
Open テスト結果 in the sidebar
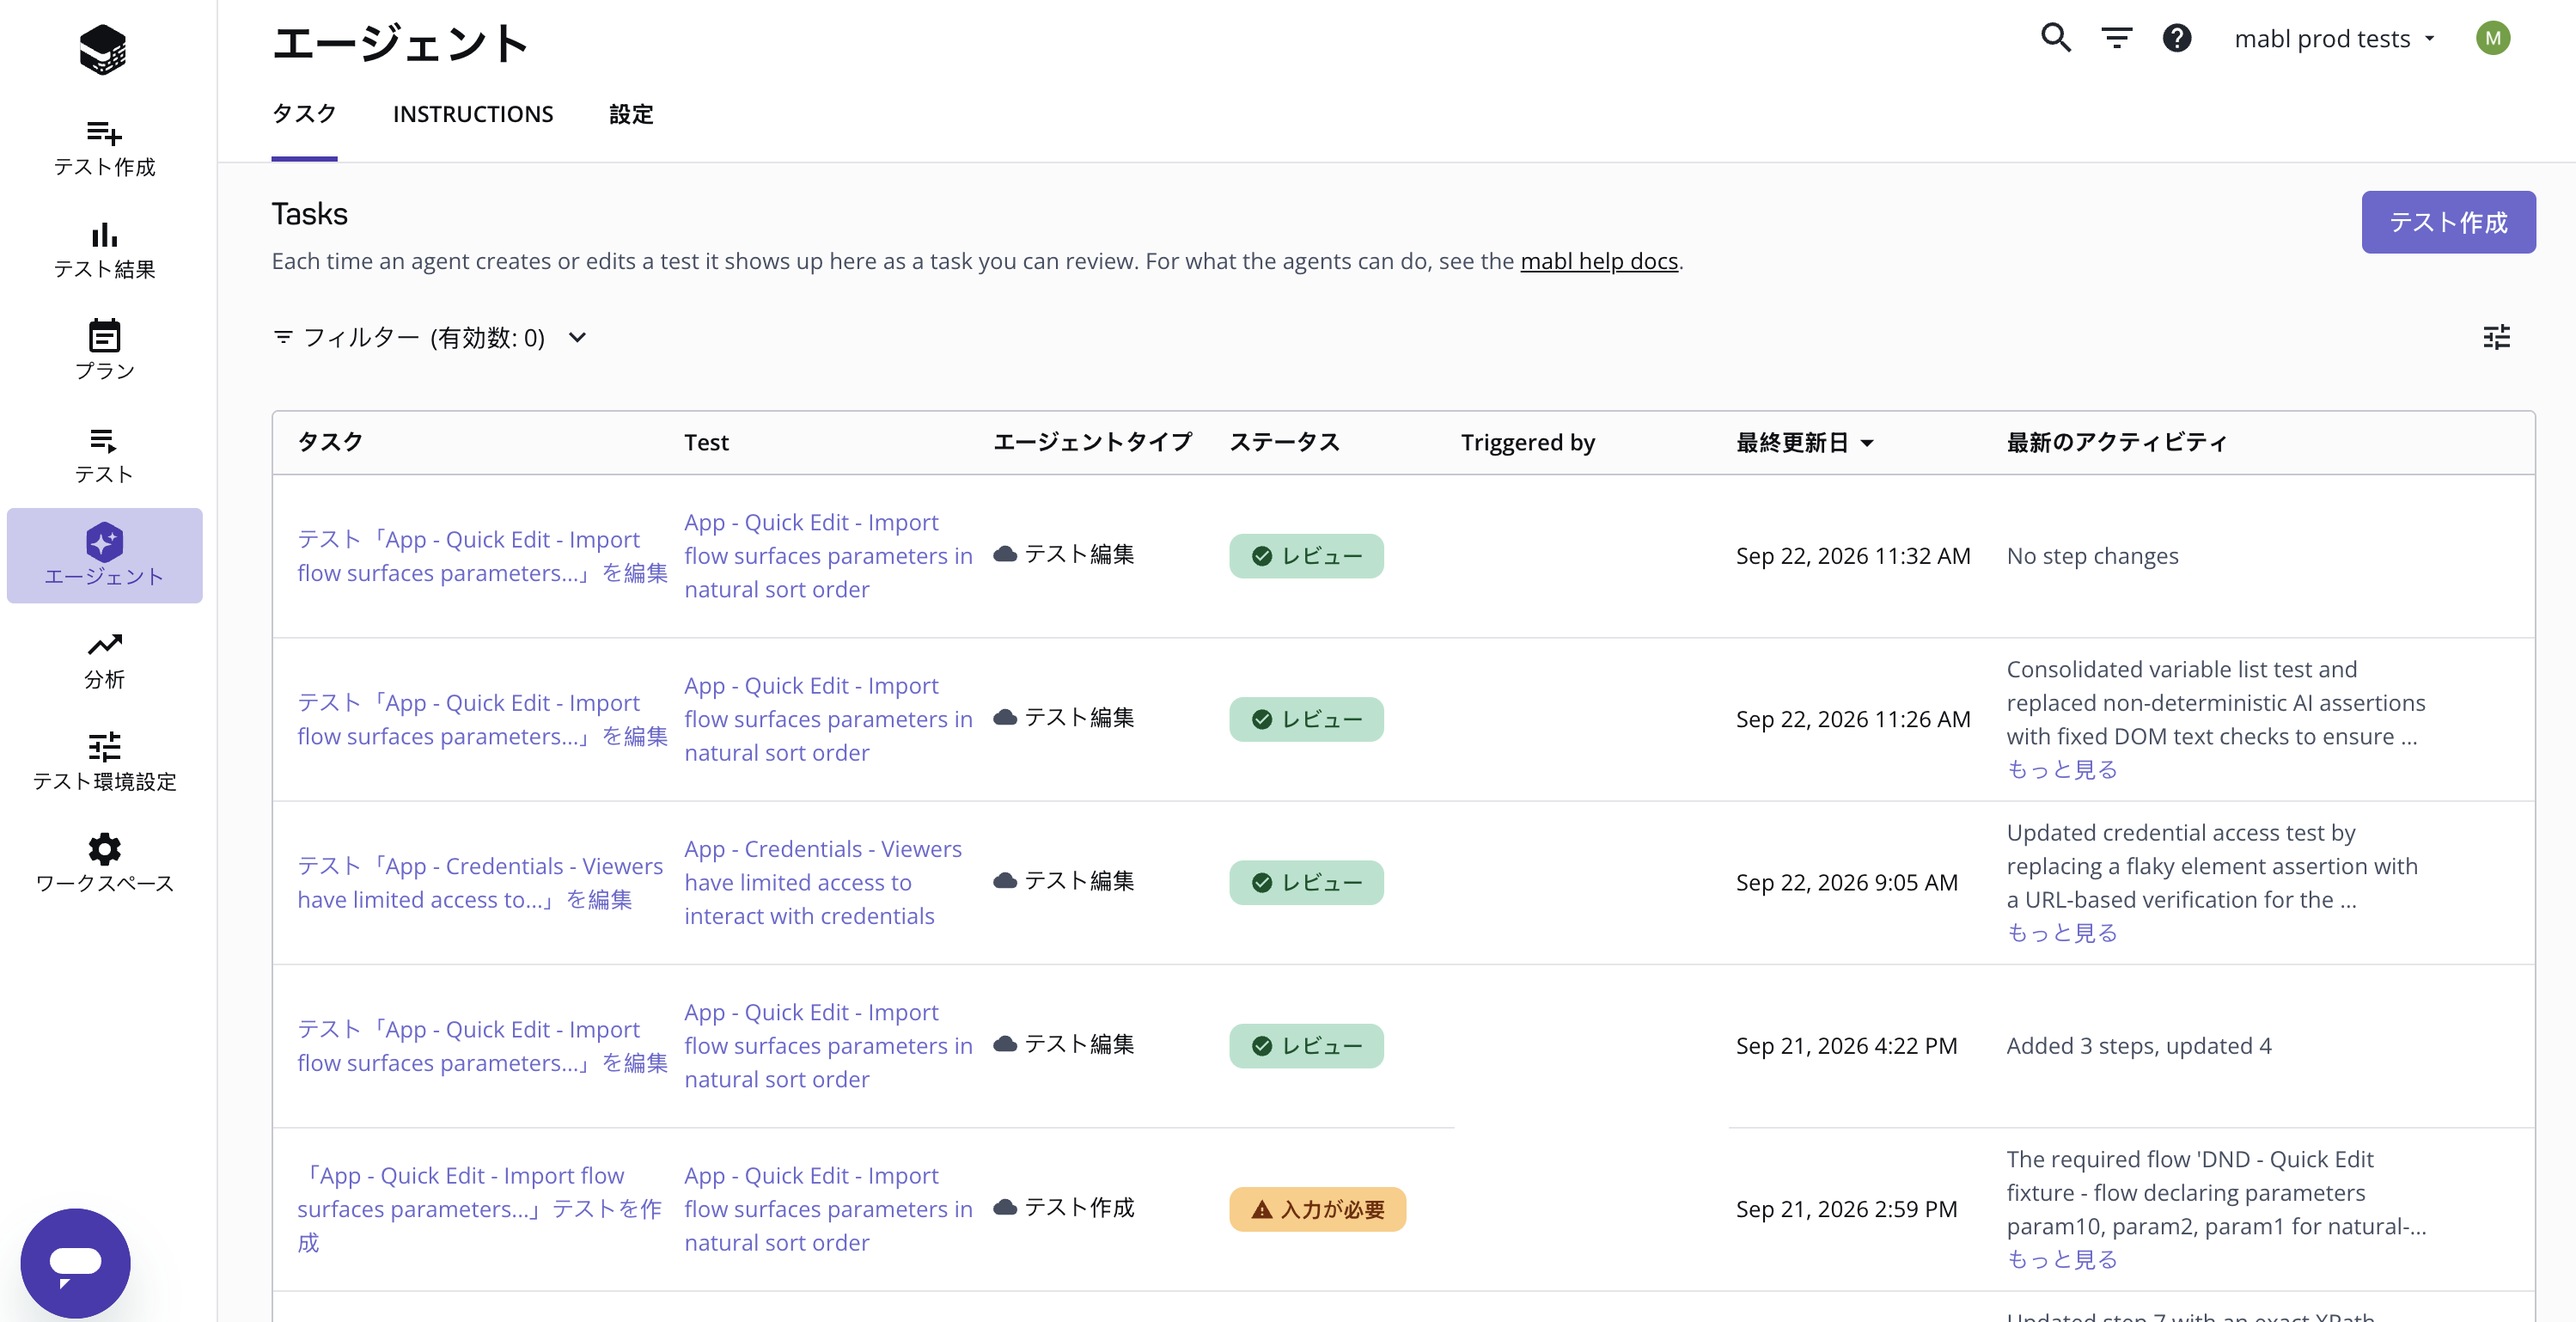104,251
